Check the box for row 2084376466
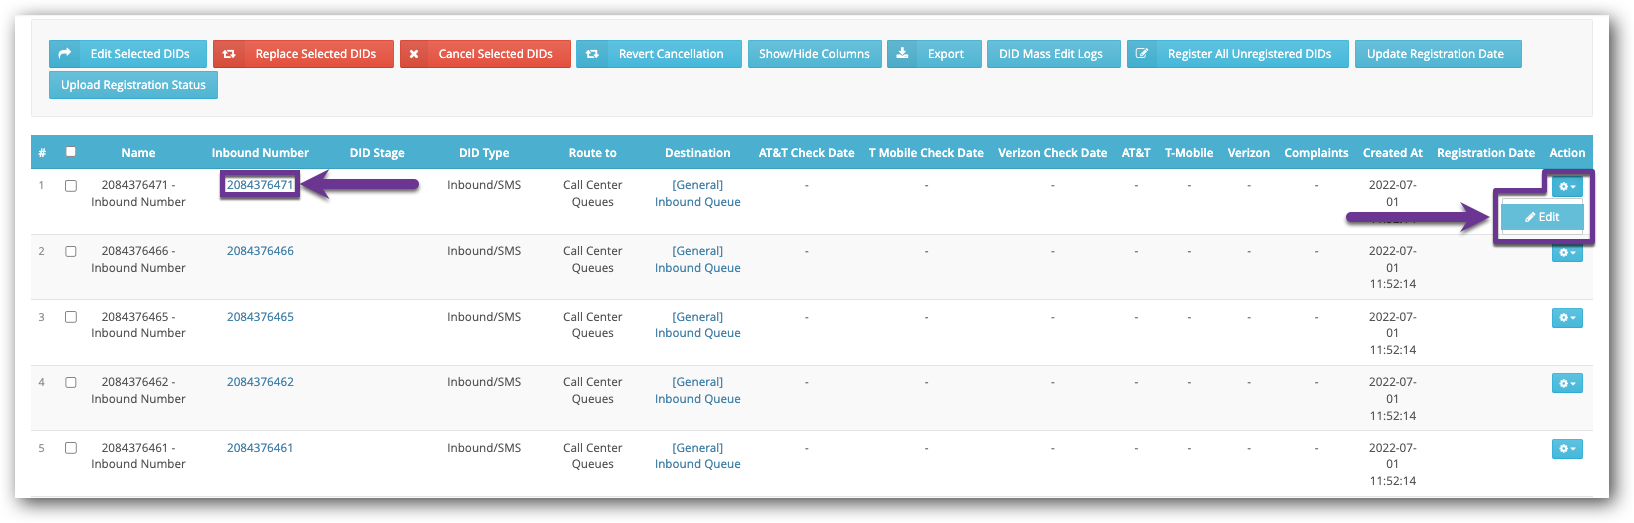Viewport: 1634px width, 523px height. tap(71, 252)
